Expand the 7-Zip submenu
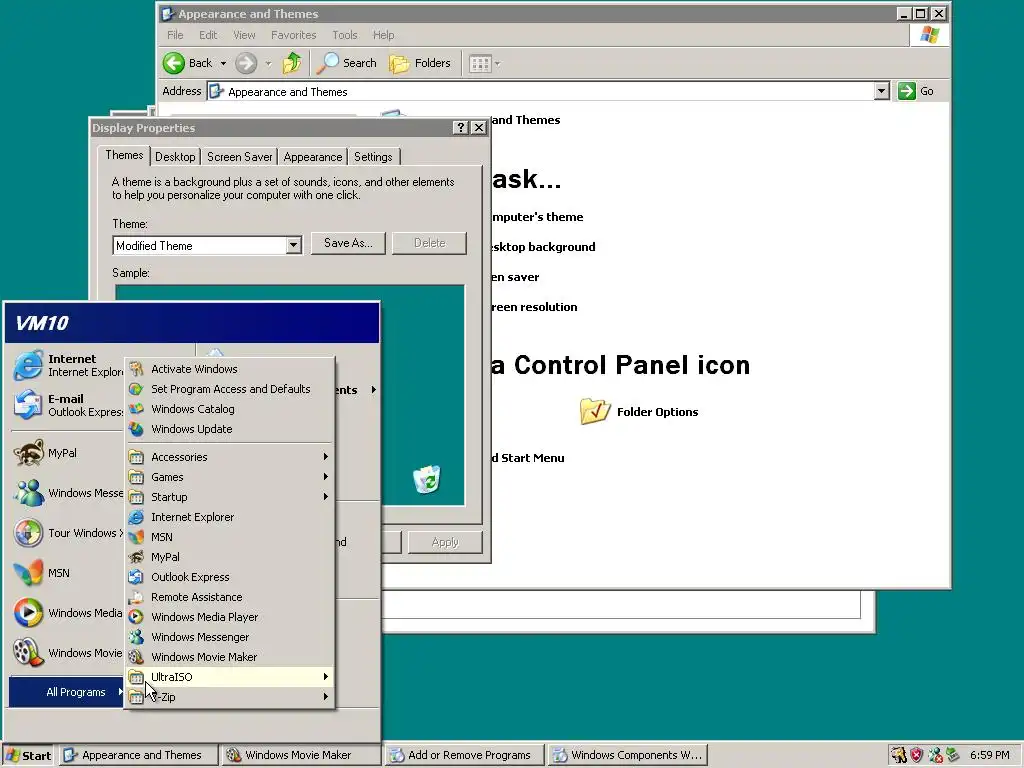The image size is (1024, 768). coord(230,697)
